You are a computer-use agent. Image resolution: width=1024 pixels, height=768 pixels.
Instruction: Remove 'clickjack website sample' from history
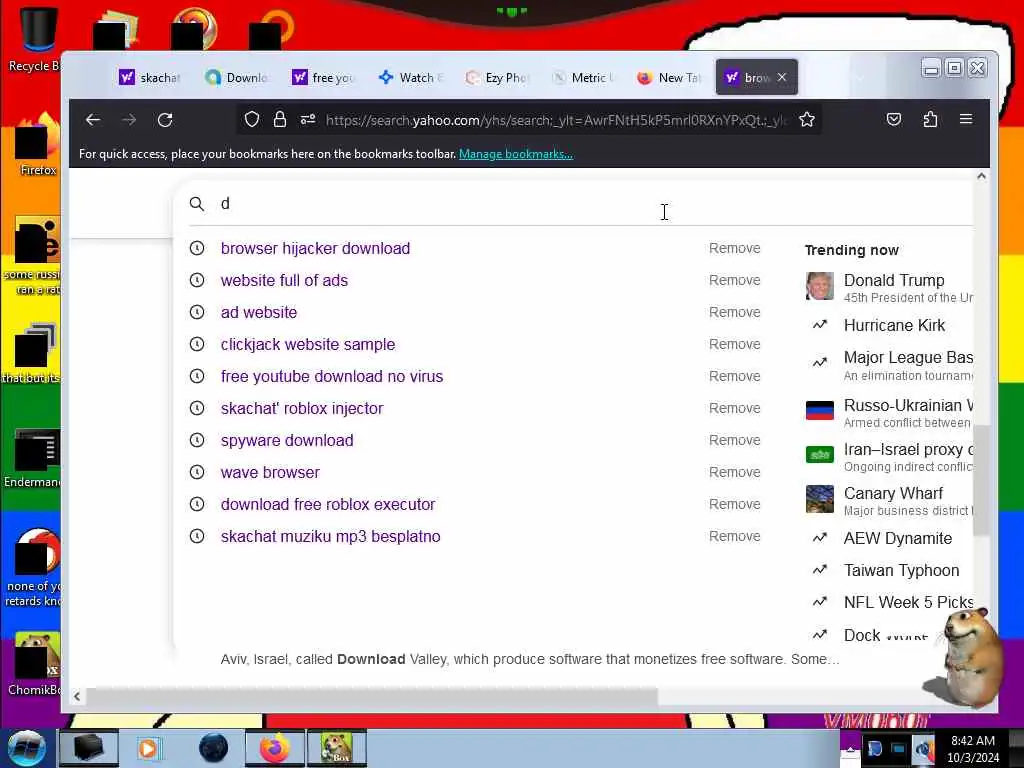[735, 344]
